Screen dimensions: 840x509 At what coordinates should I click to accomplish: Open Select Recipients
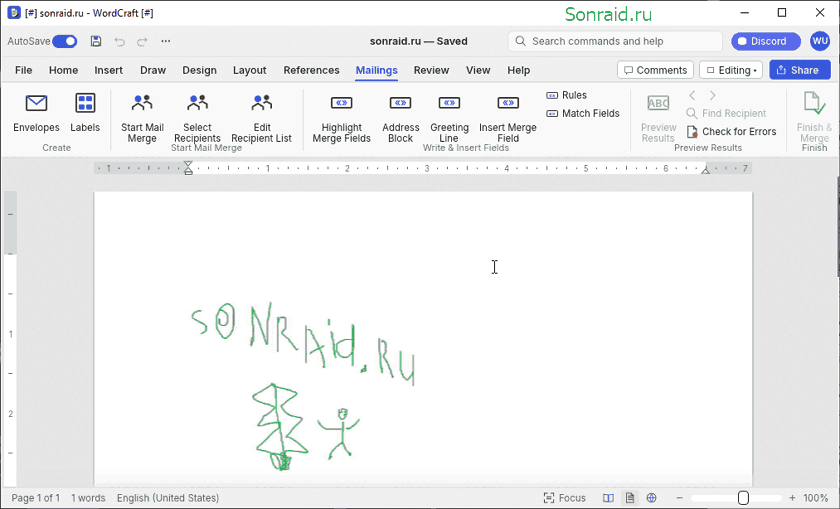tap(197, 118)
